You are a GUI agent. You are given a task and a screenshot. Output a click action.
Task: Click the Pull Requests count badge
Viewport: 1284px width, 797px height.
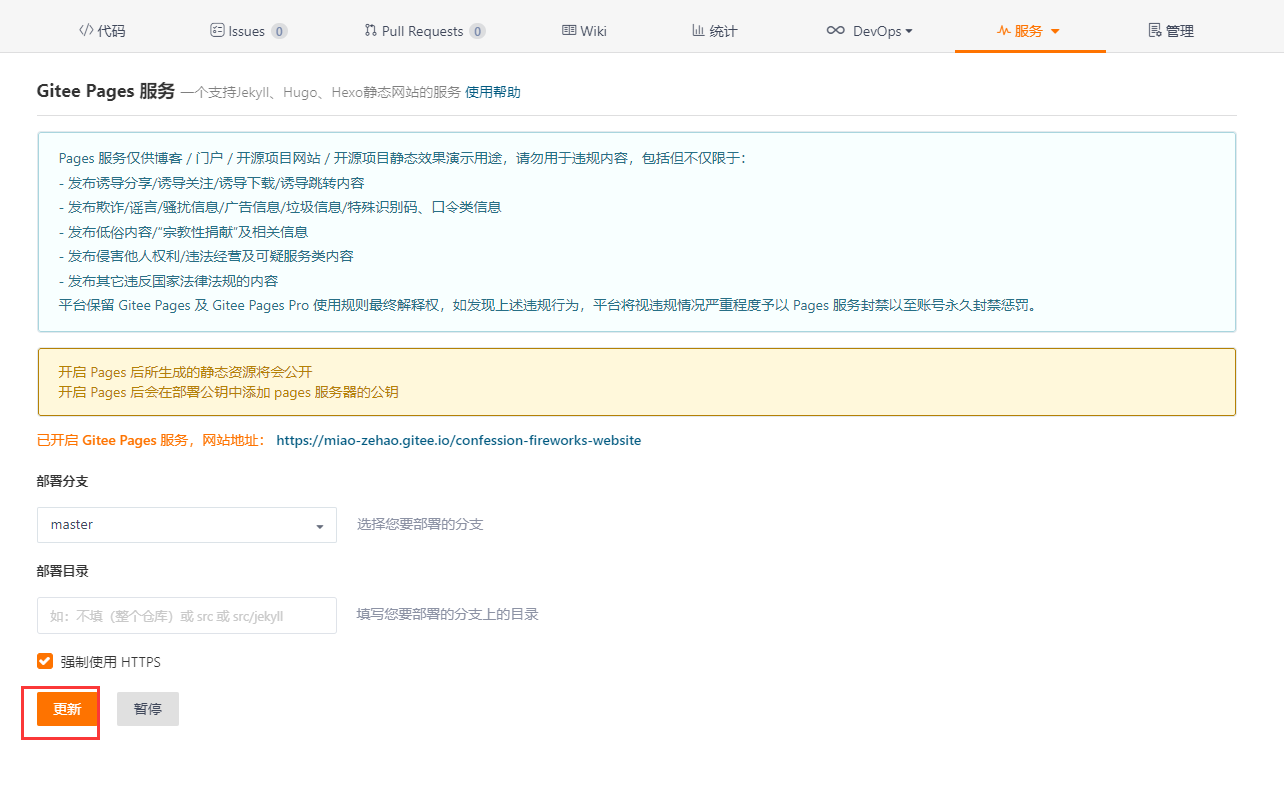pos(477,31)
